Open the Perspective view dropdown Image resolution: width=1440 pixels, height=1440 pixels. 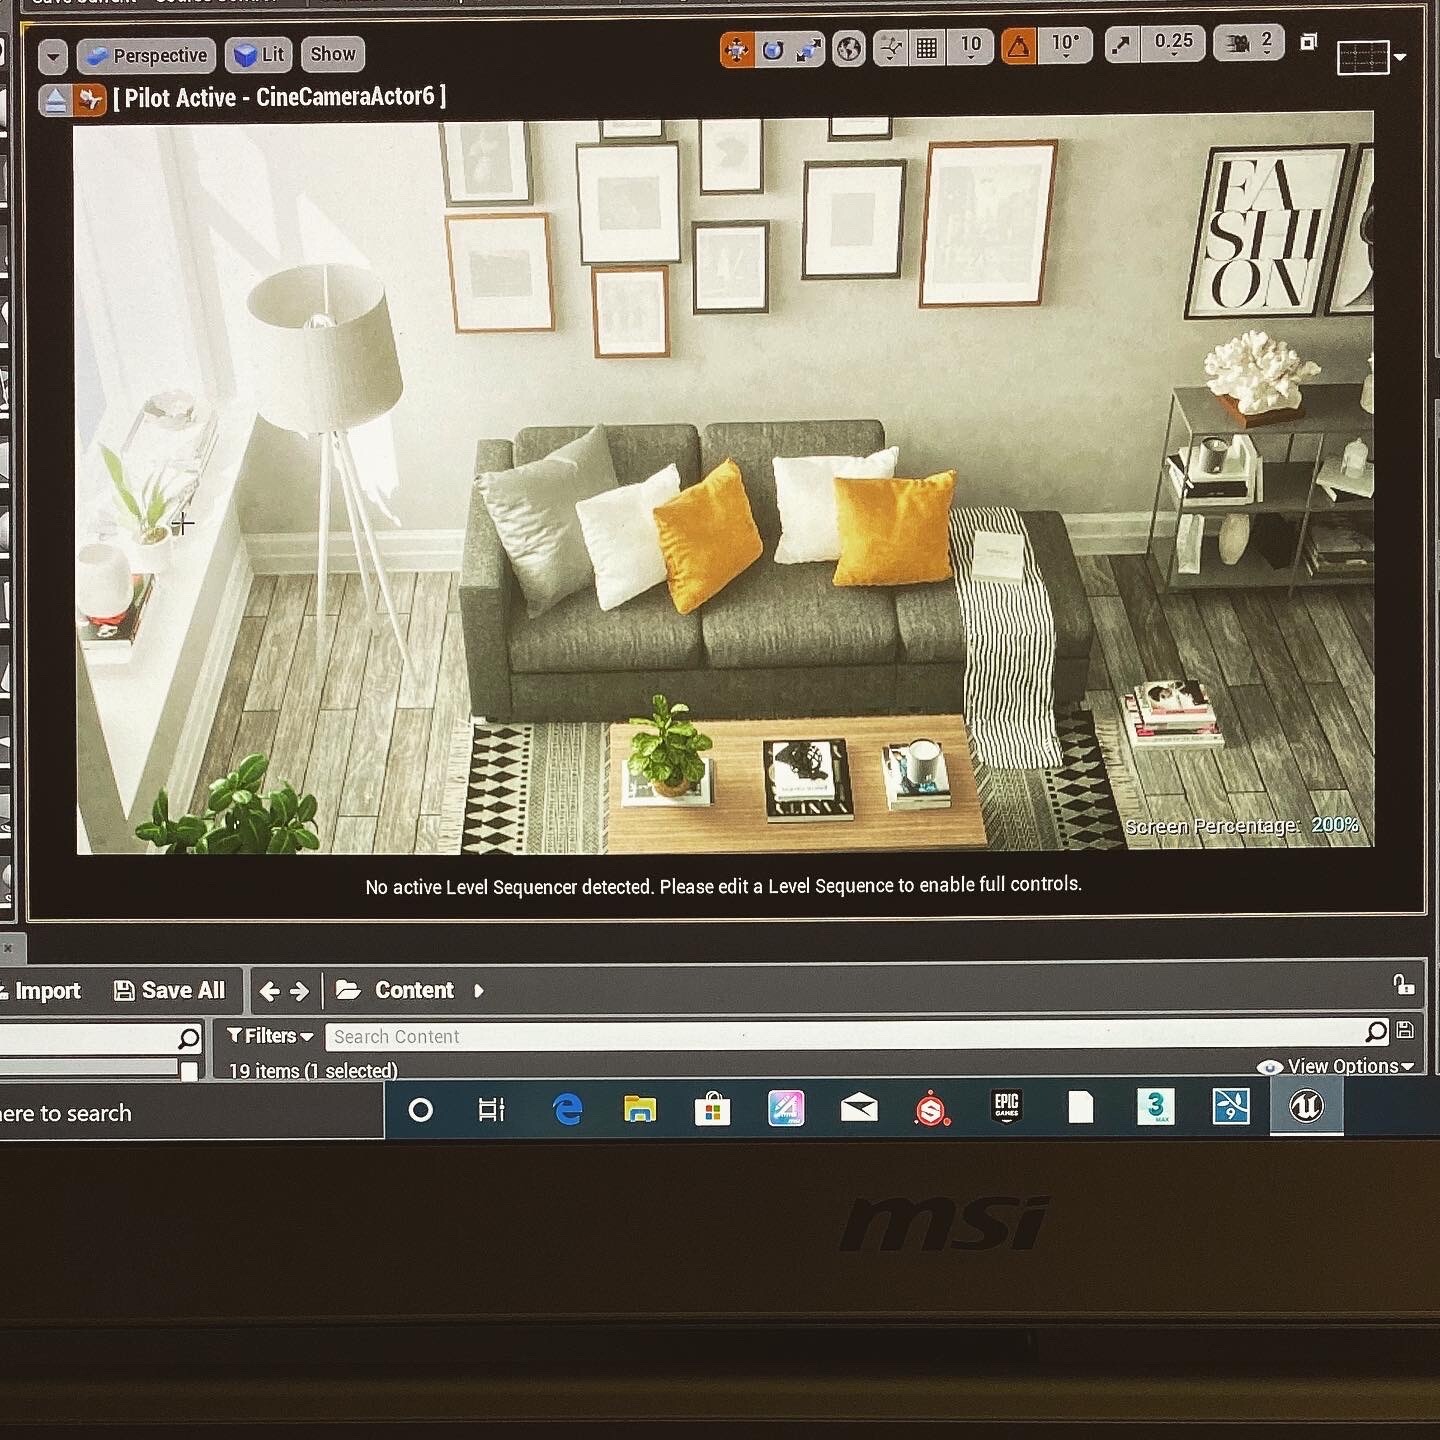click(x=146, y=55)
